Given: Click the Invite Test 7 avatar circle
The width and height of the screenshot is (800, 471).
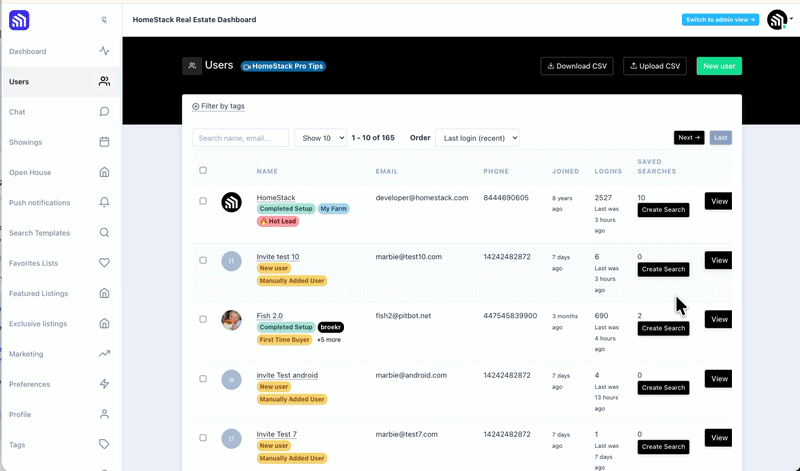Looking at the screenshot, I should tap(231, 439).
